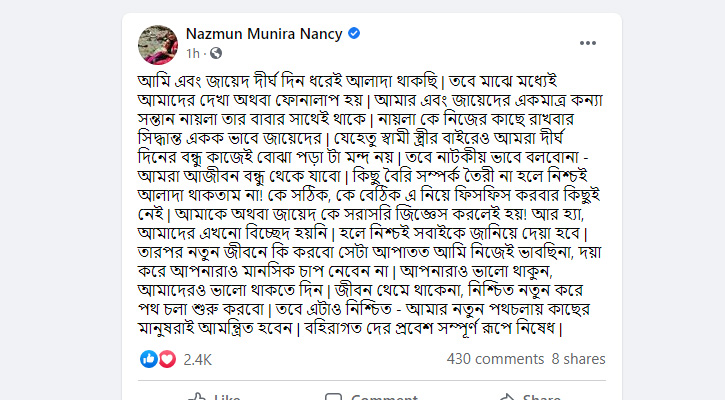Click the red heart reaction icon
The height and width of the screenshot is (400, 725).
[165, 358]
